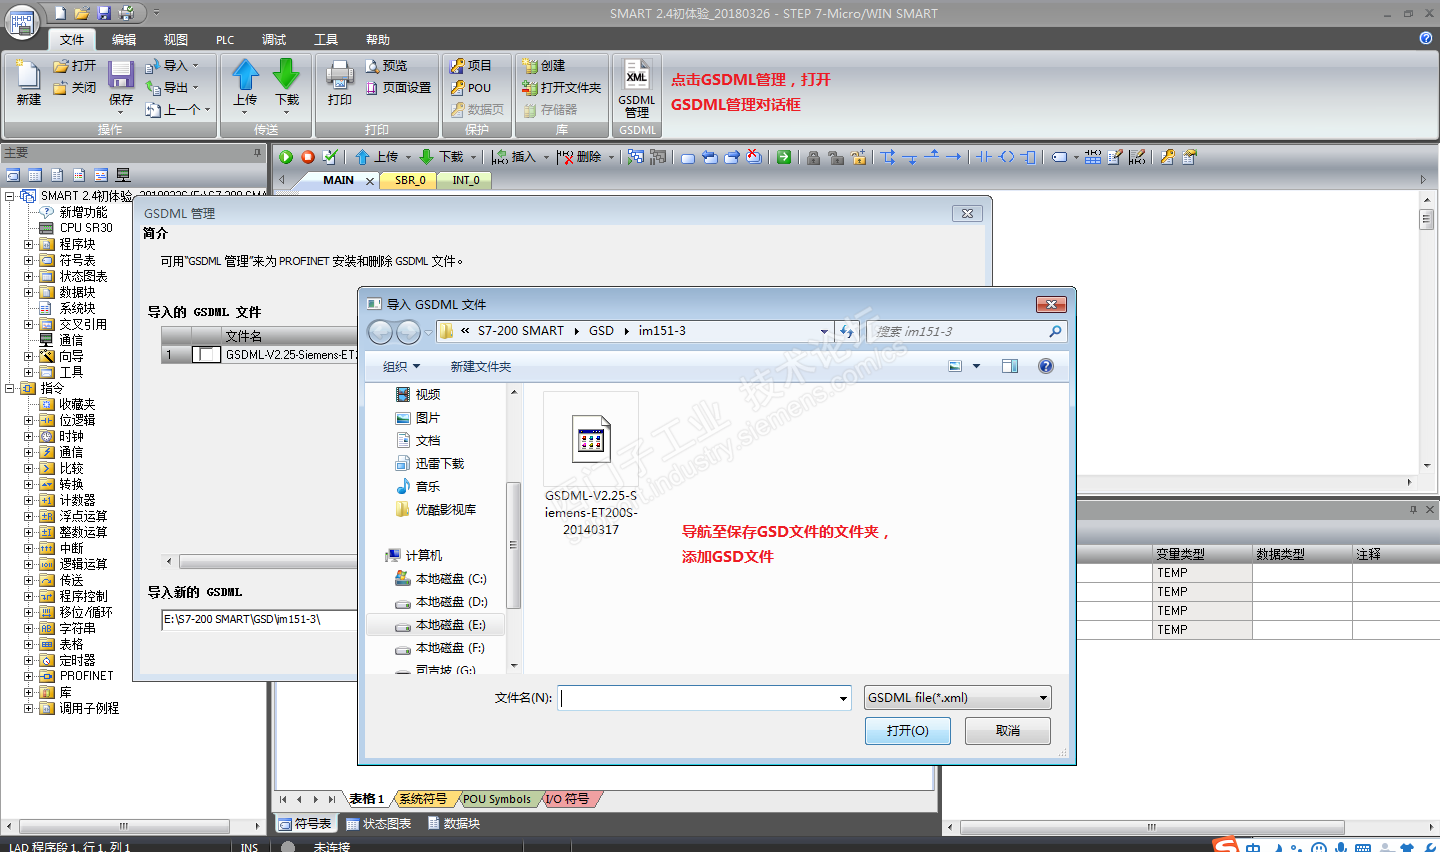This screenshot has width=1452, height=852.
Task: Click the 插入 (Insert) toolbar icon
Action: click(514, 157)
